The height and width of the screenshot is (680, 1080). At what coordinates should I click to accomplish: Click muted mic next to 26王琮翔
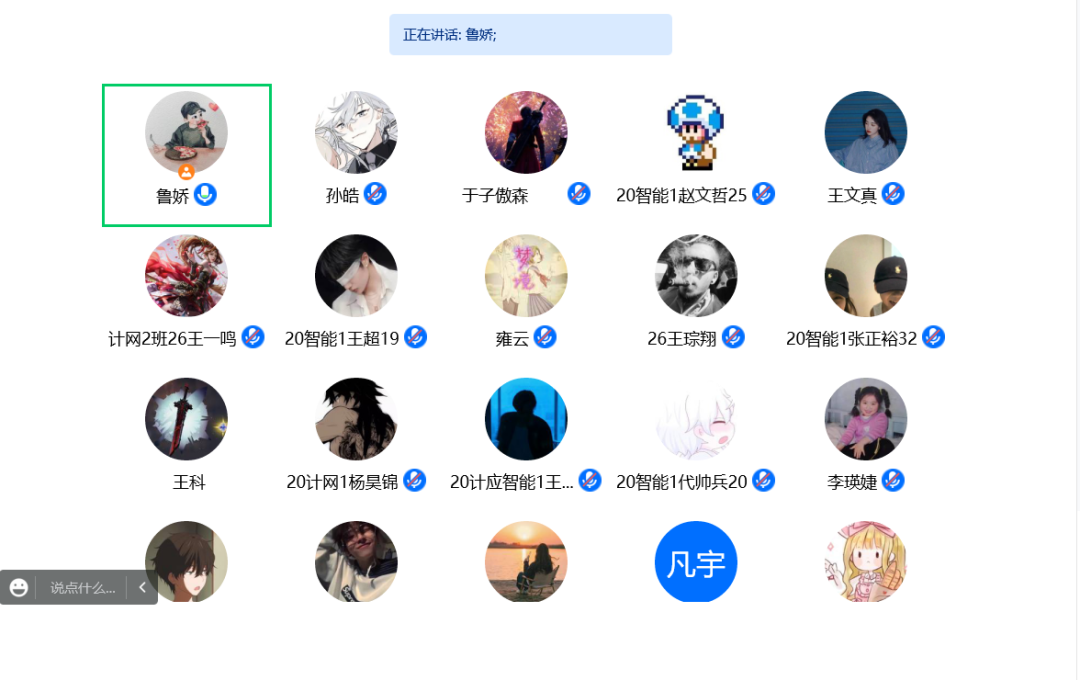pyautogui.click(x=733, y=338)
